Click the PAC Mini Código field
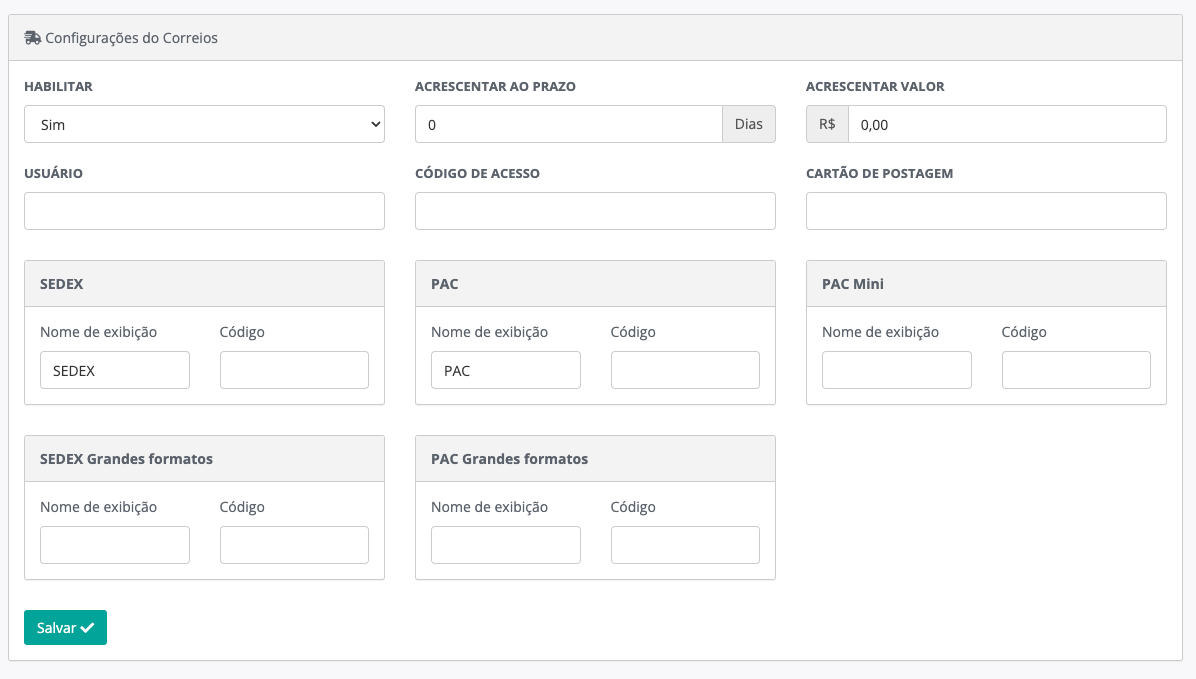Screen dimensions: 1196x679 tap(1076, 370)
